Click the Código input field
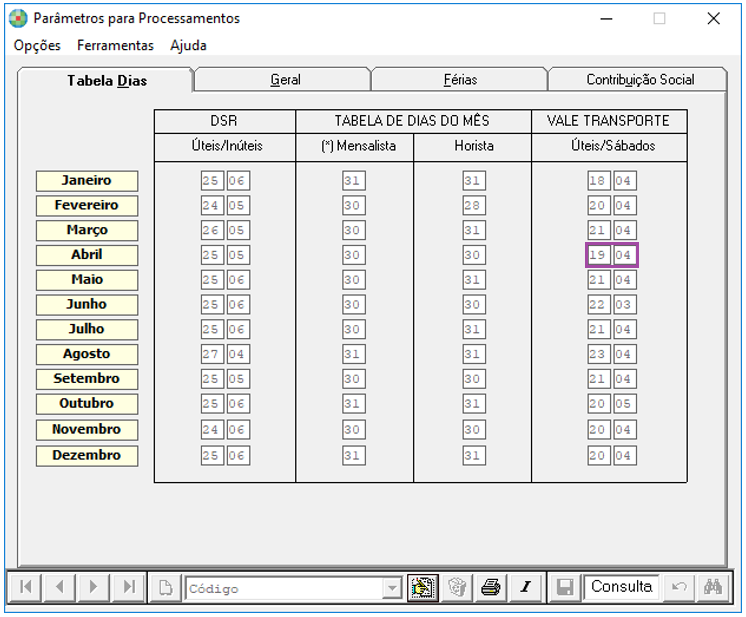The height and width of the screenshot is (617, 746). (x=284, y=588)
